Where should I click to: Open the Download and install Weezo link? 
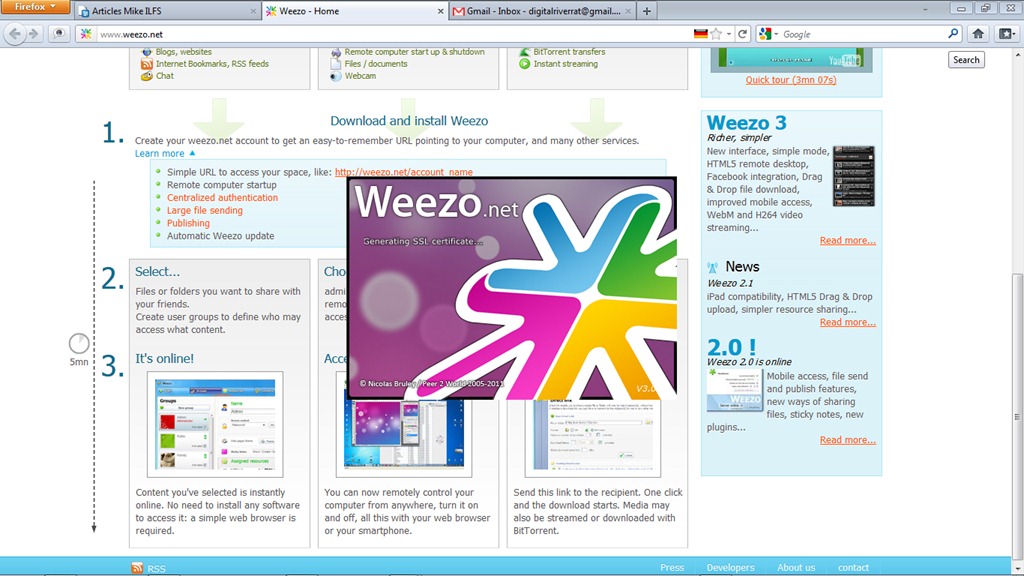click(x=409, y=121)
